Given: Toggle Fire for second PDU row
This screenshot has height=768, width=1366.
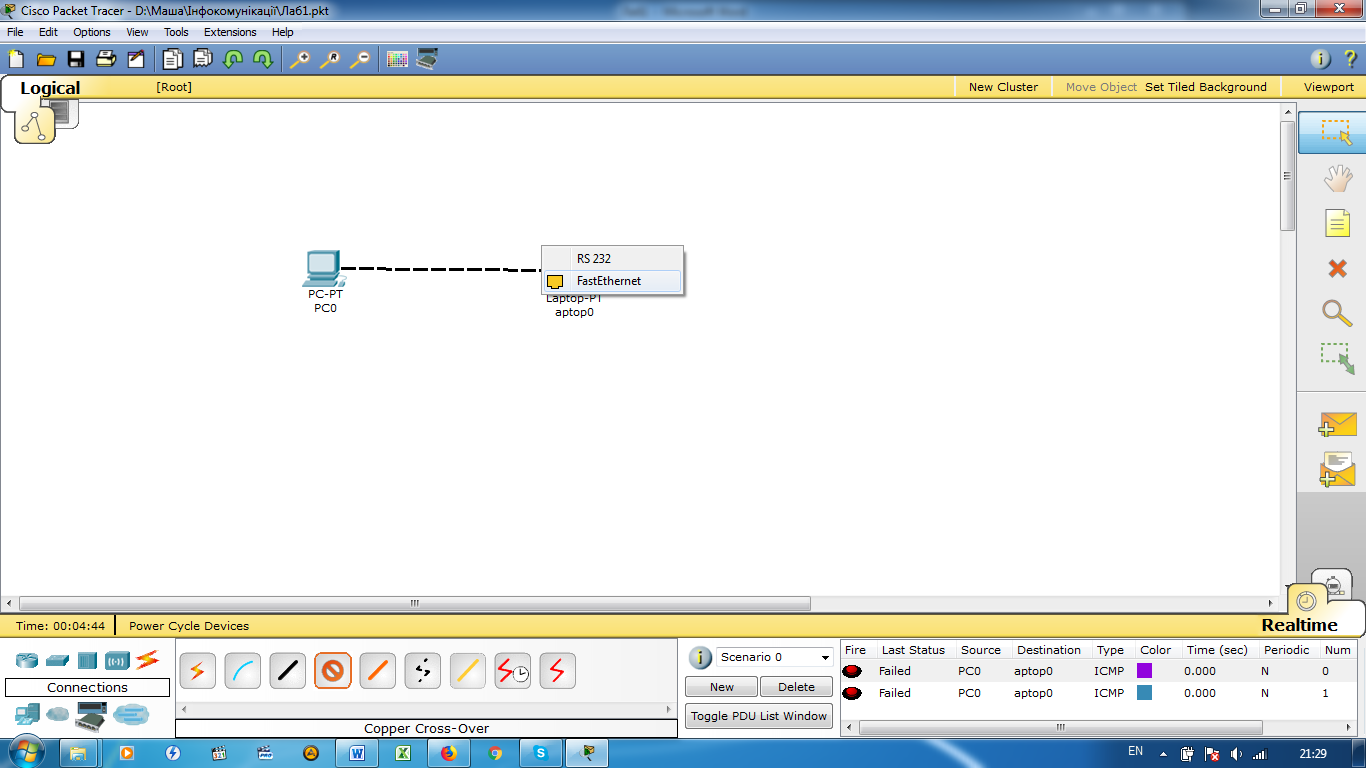Looking at the screenshot, I should [x=852, y=693].
